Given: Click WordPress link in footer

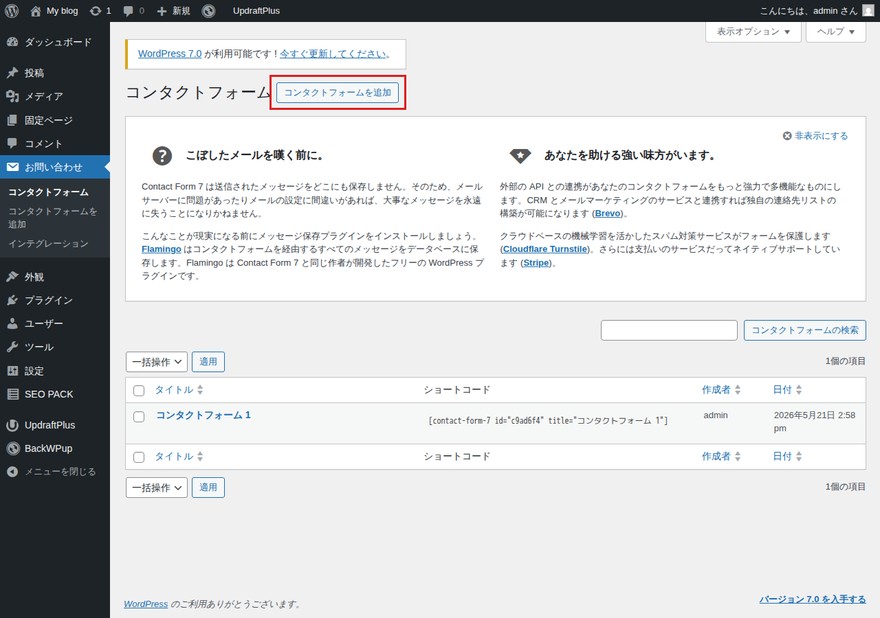Looking at the screenshot, I should tap(145, 604).
